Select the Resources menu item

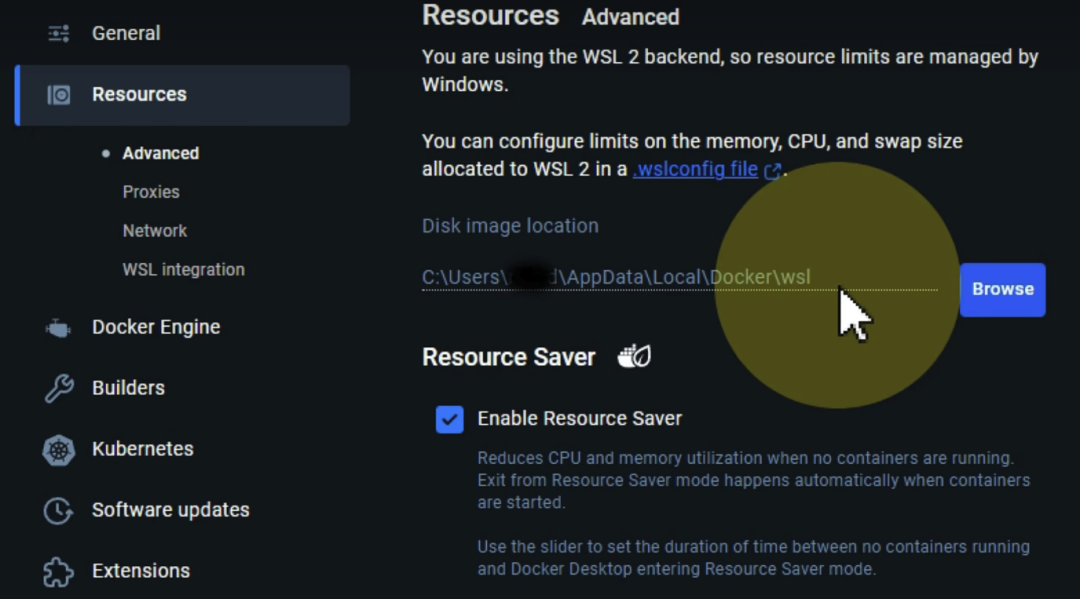tap(183, 95)
